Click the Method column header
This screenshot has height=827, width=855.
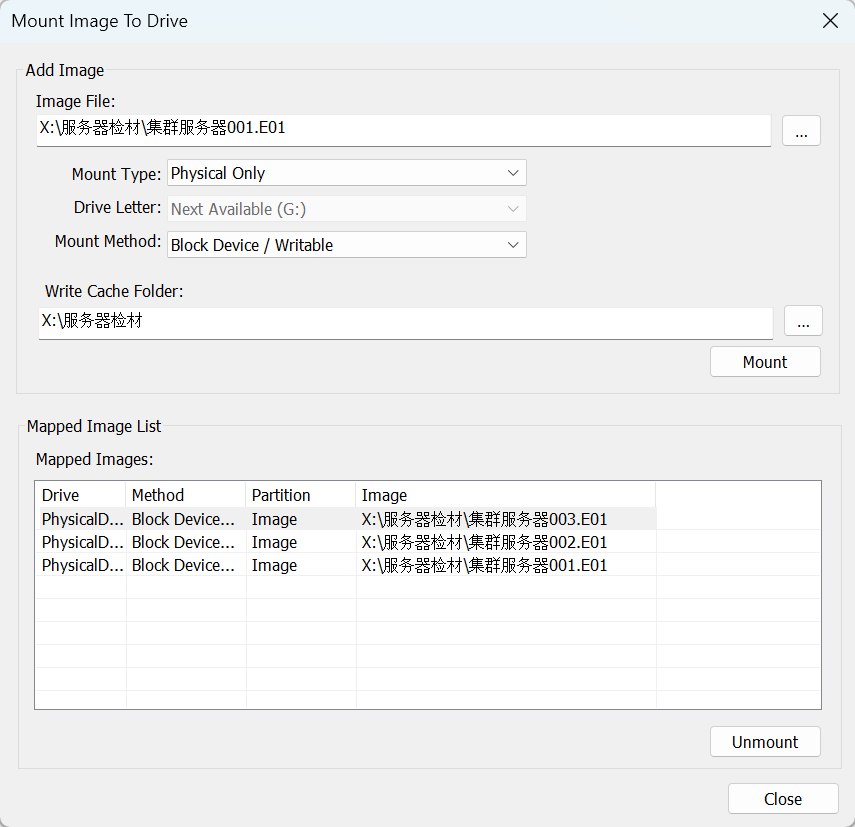tap(186, 495)
